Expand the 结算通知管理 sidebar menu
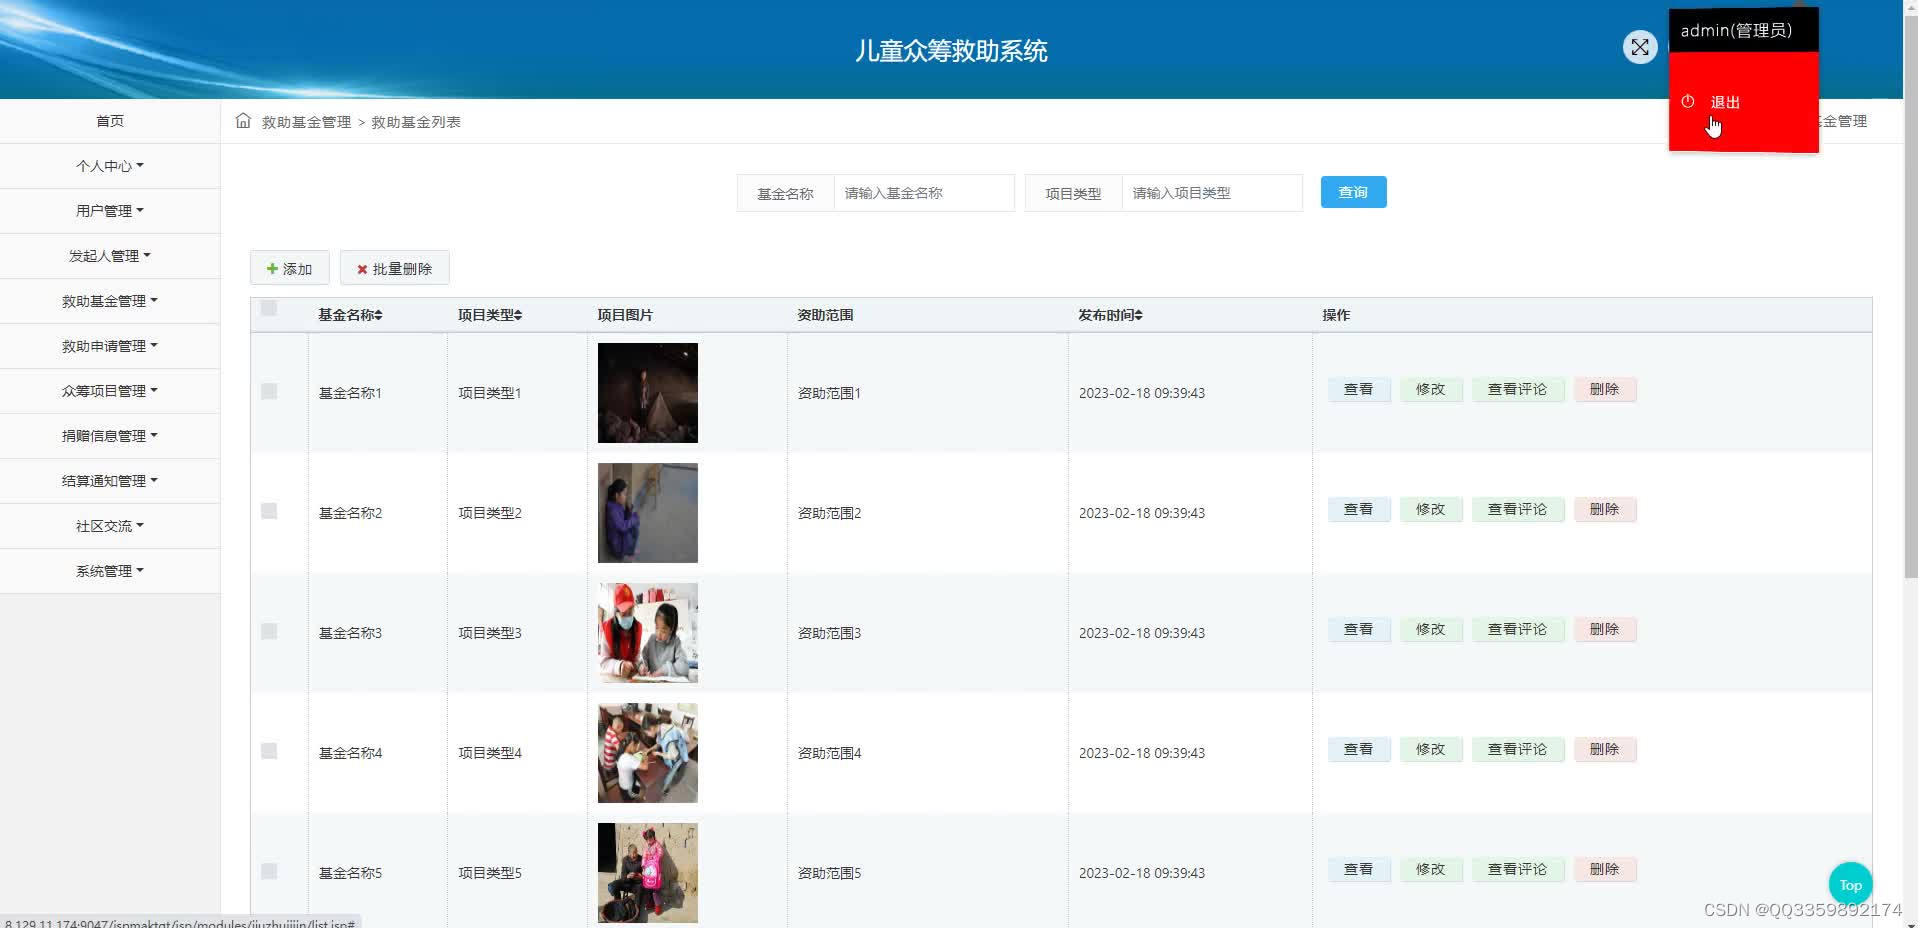The image size is (1918, 928). point(110,481)
